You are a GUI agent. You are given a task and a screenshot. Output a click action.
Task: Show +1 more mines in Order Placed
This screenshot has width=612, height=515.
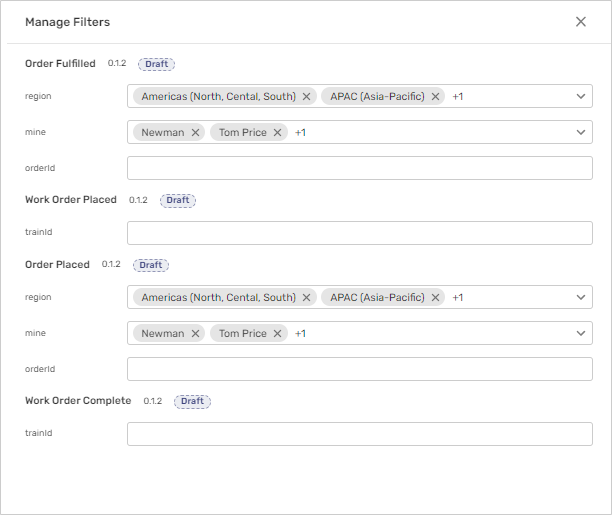click(300, 334)
